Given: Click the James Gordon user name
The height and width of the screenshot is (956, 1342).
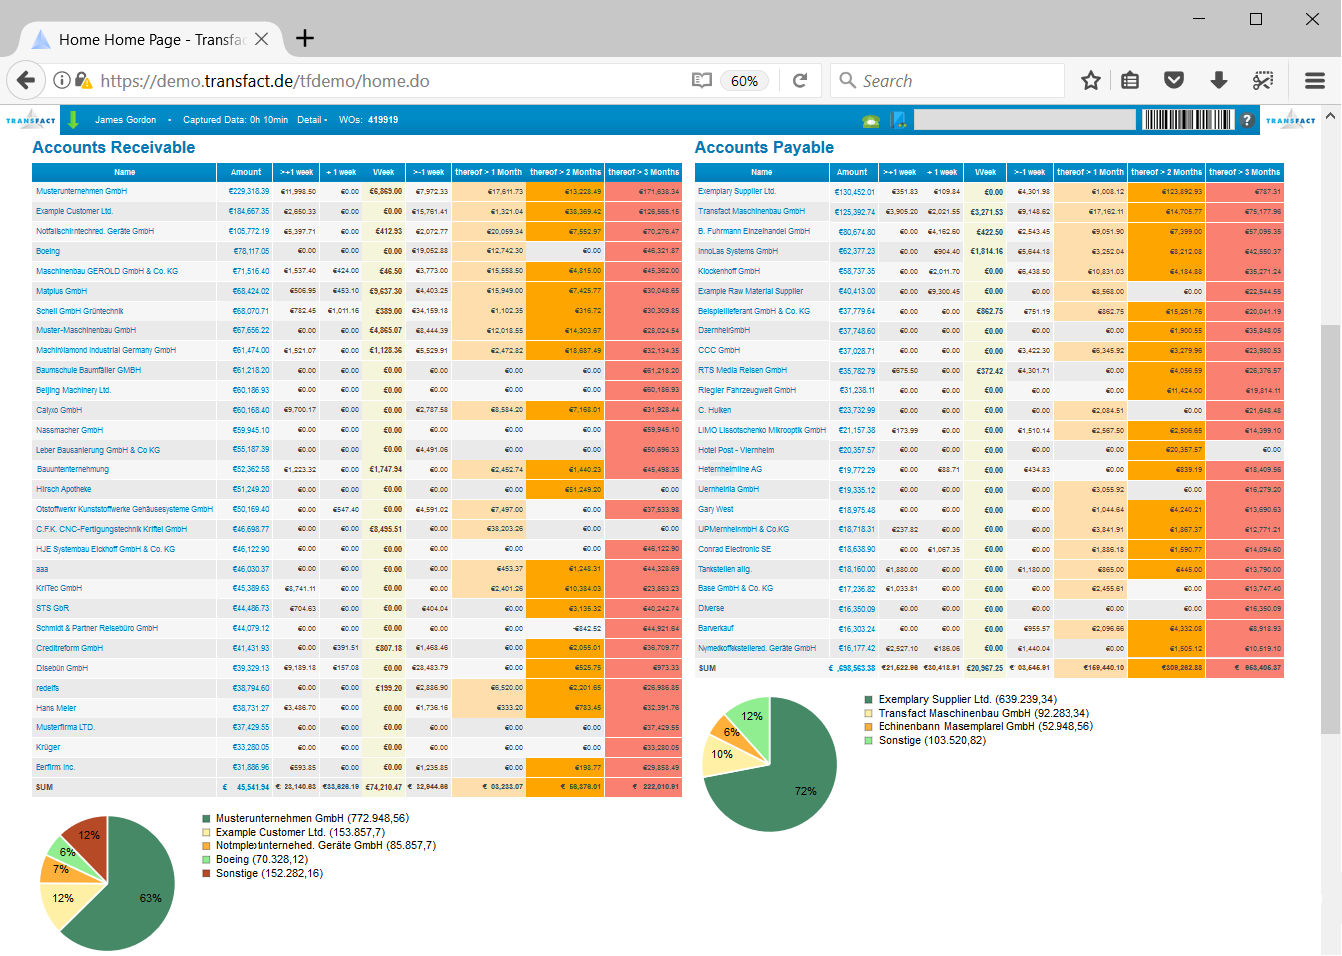Looking at the screenshot, I should [125, 120].
